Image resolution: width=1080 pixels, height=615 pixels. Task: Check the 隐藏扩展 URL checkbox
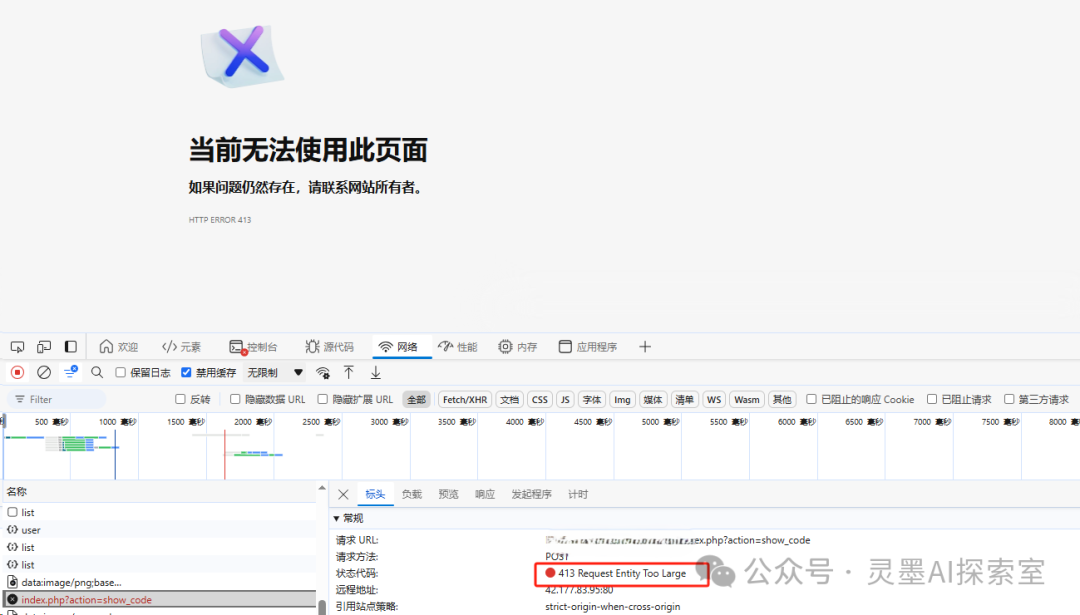(x=322, y=399)
